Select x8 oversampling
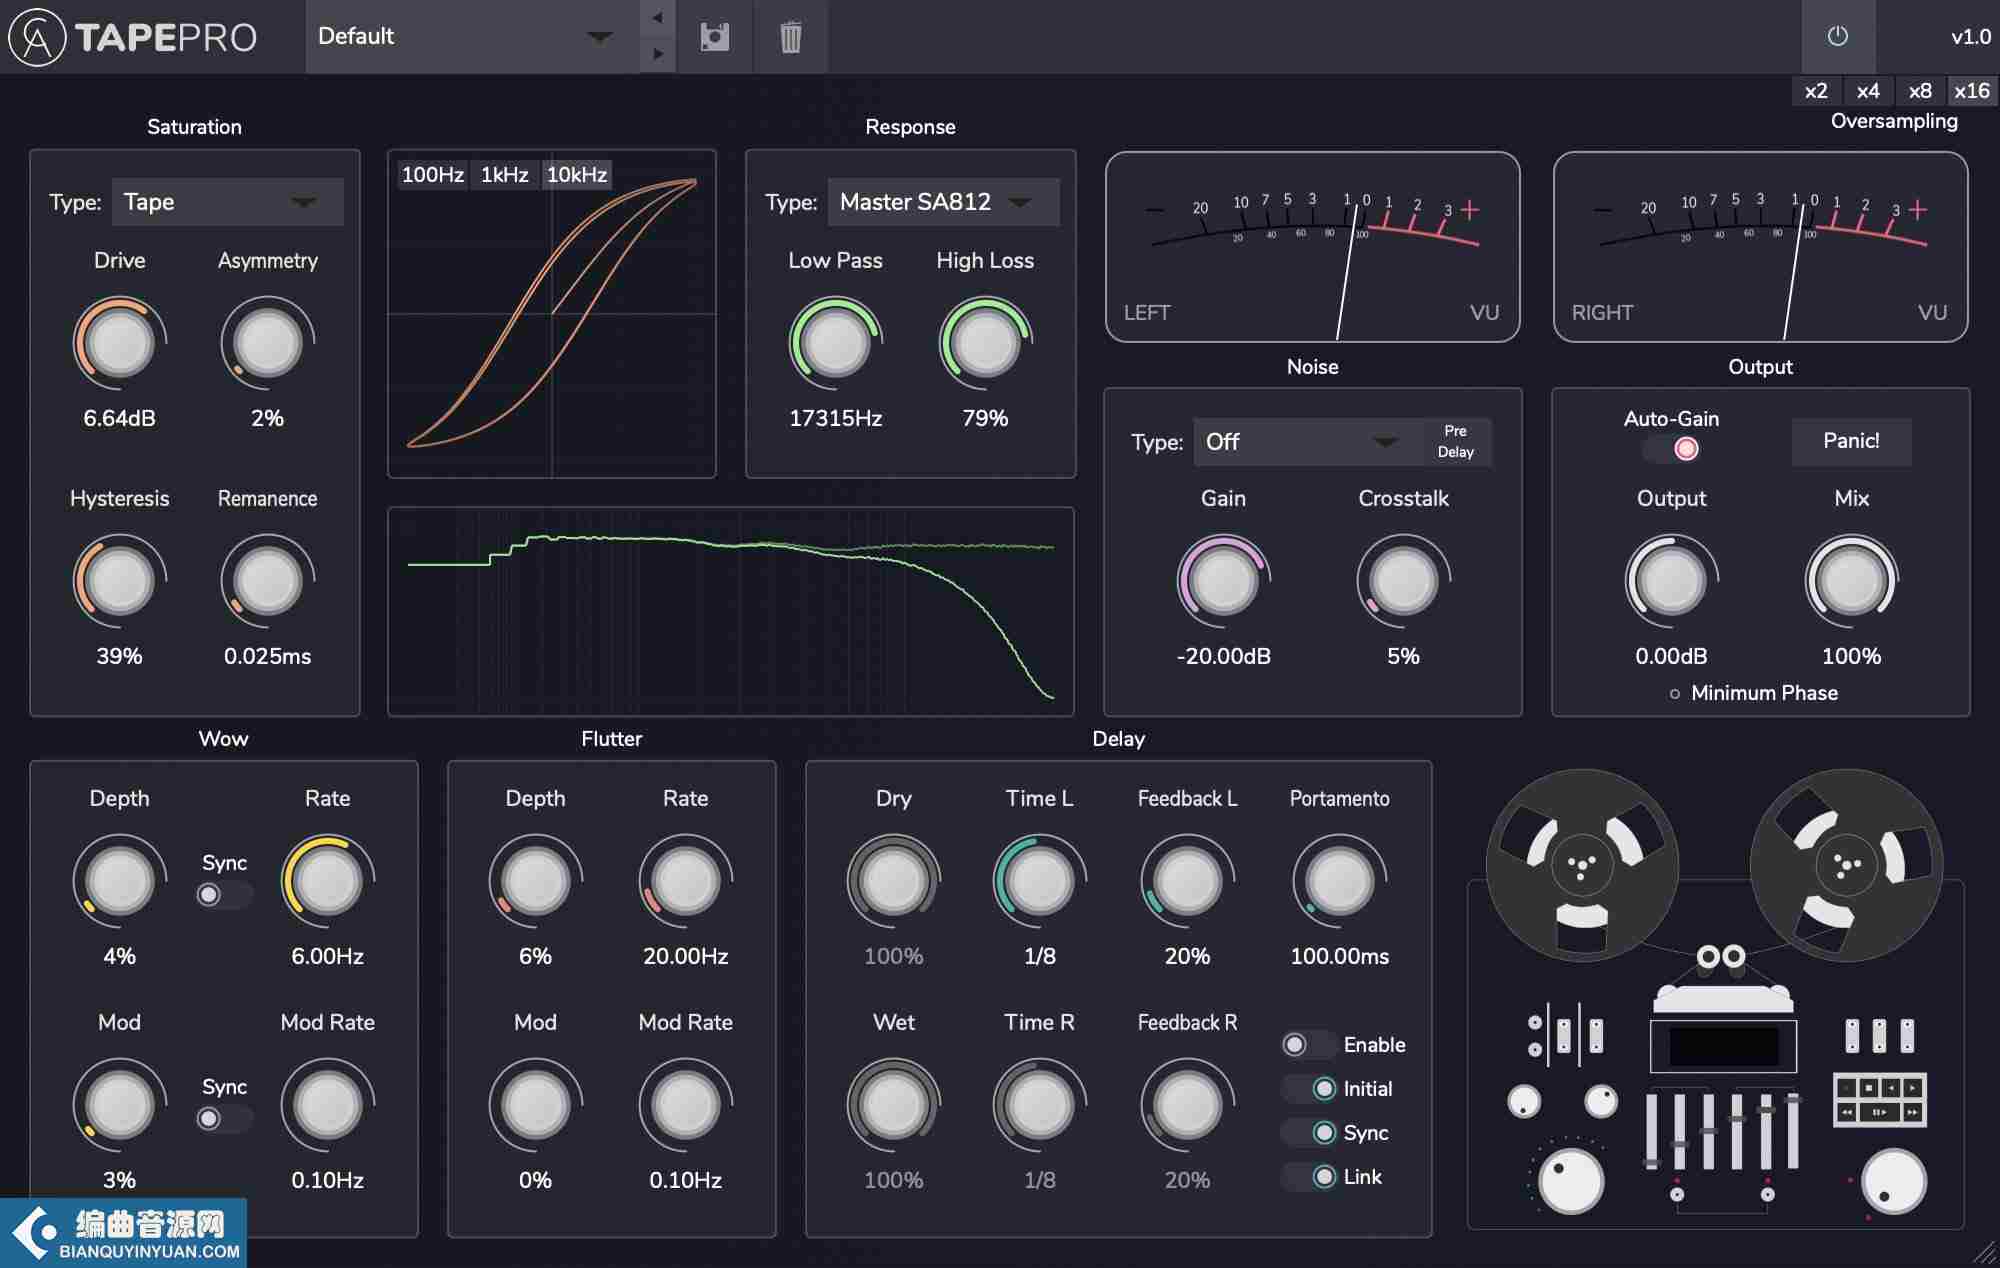The width and height of the screenshot is (2000, 1268). pyautogui.click(x=1920, y=91)
